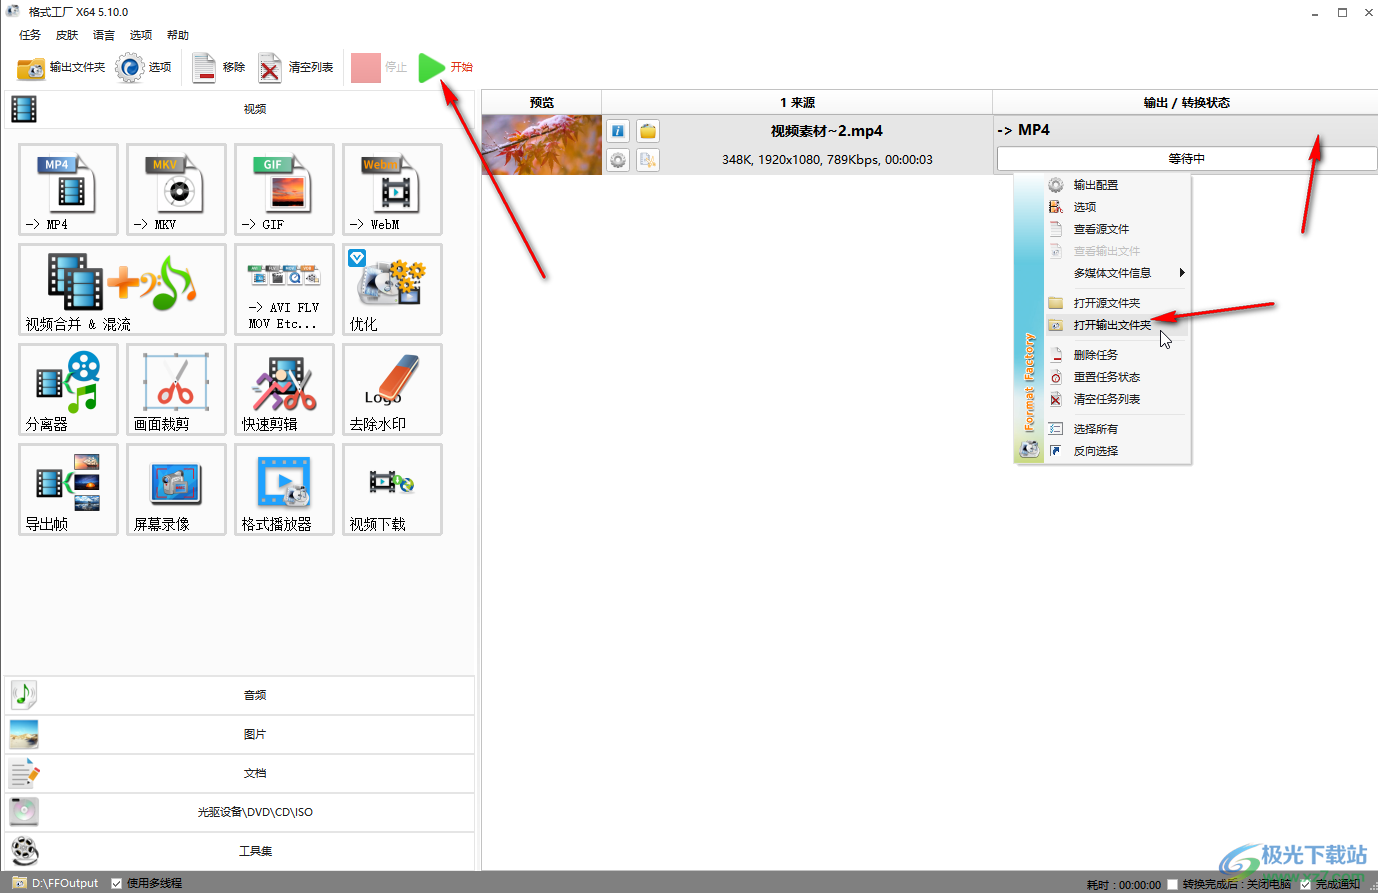Open the 语言 menu
Viewport: 1378px width, 893px height.
click(104, 35)
